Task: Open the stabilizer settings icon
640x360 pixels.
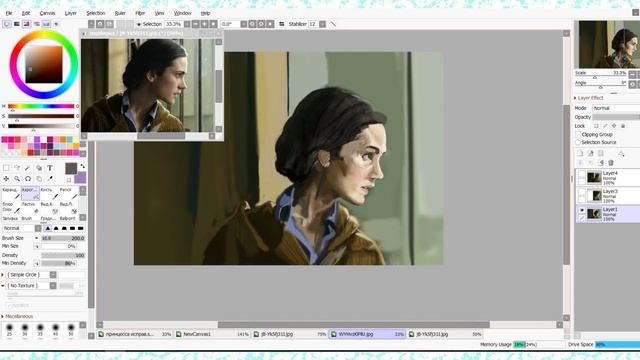Action: click(x=282, y=24)
